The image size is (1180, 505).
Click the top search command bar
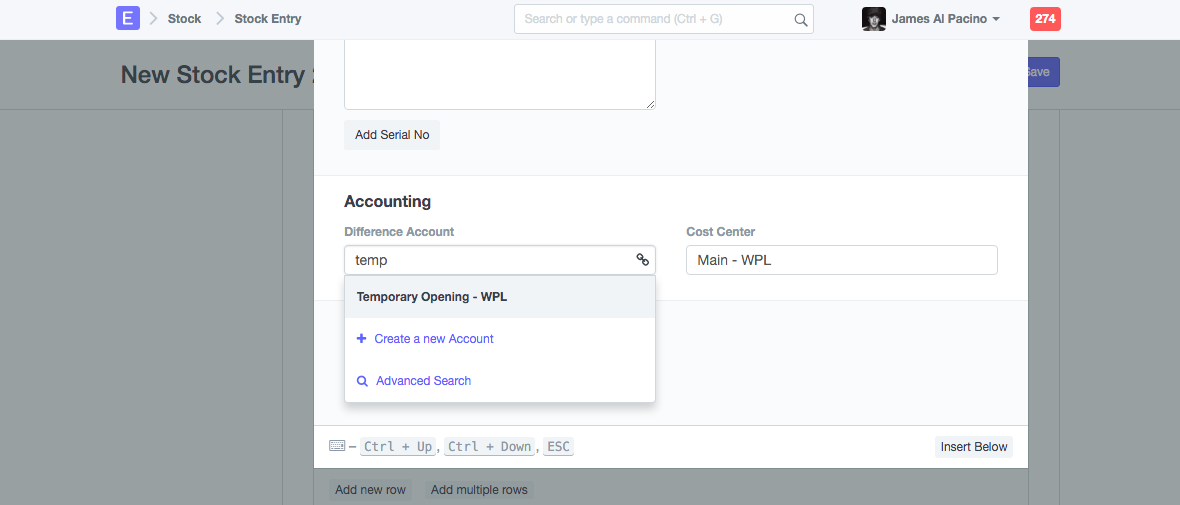655,19
